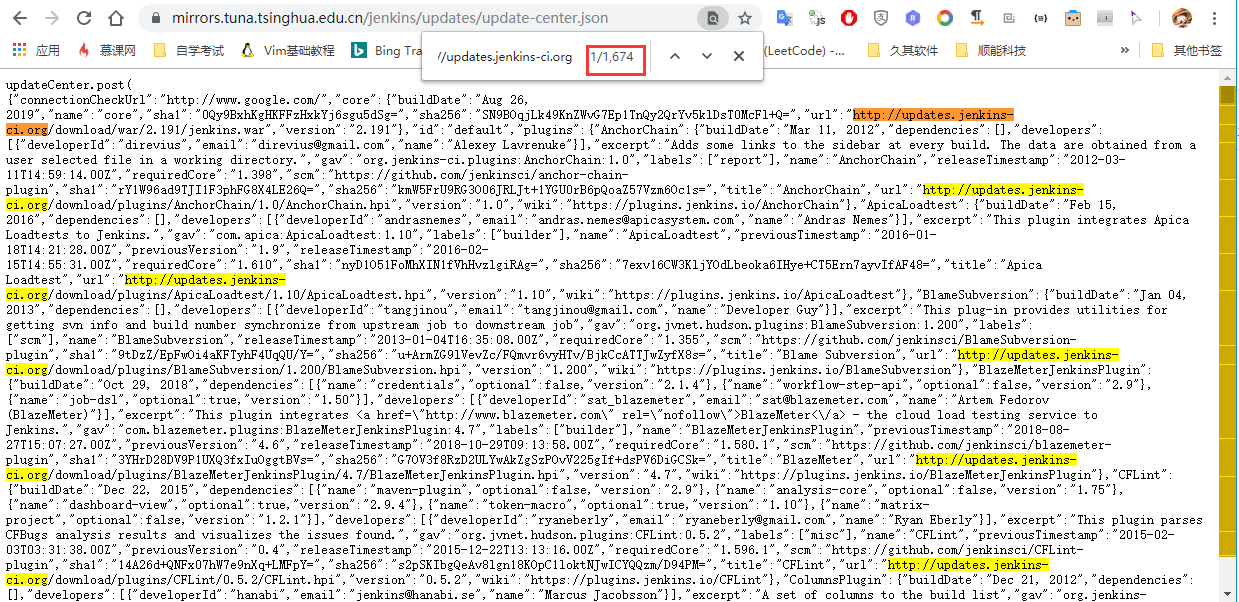Jump to the previous search match
Screen dimensions: 1239x602
[675, 56]
